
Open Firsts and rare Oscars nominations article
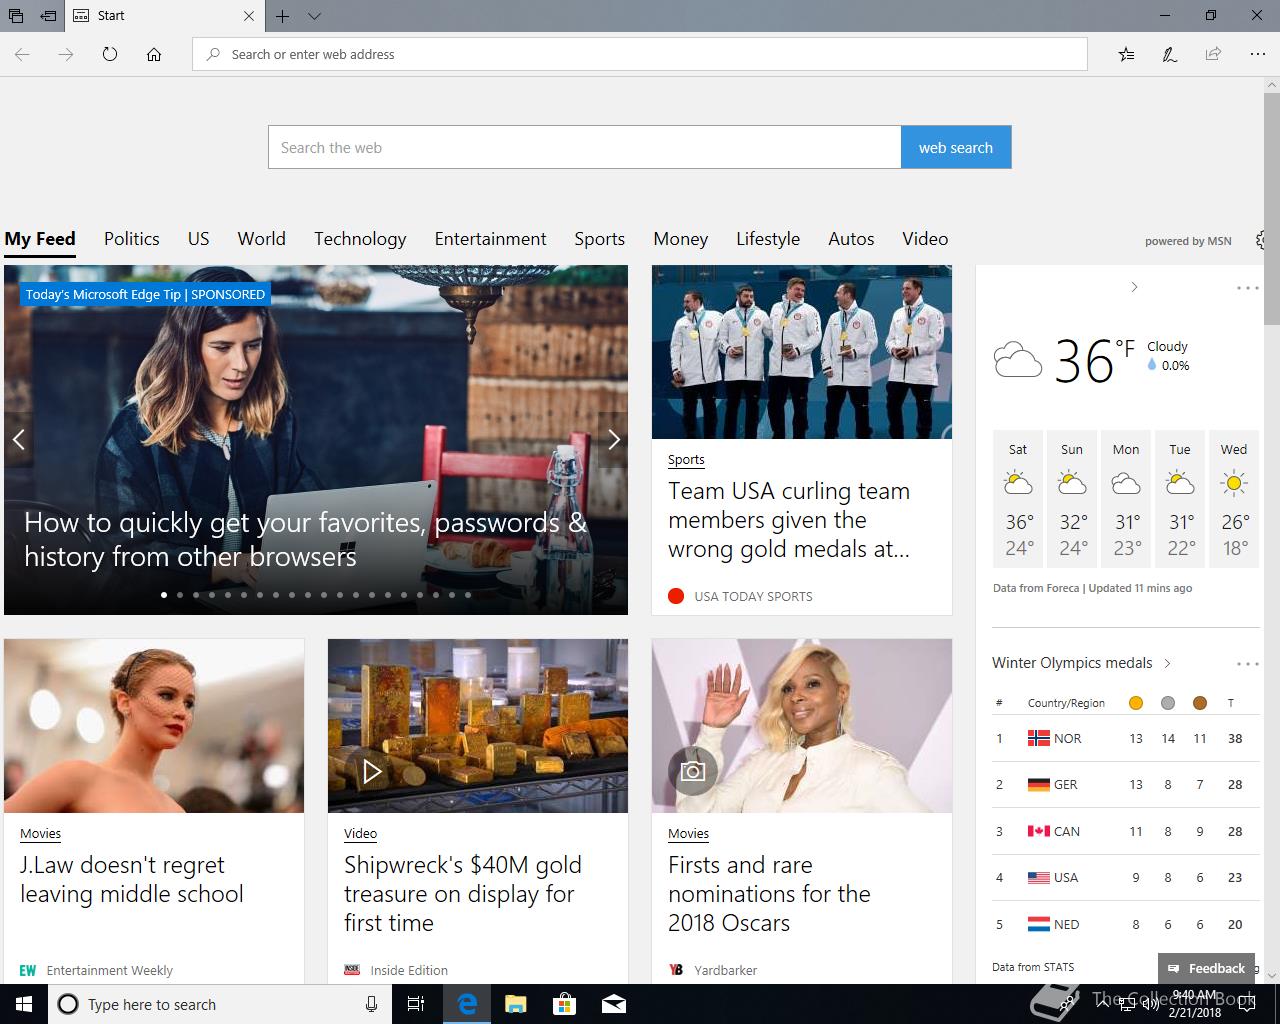769,894
